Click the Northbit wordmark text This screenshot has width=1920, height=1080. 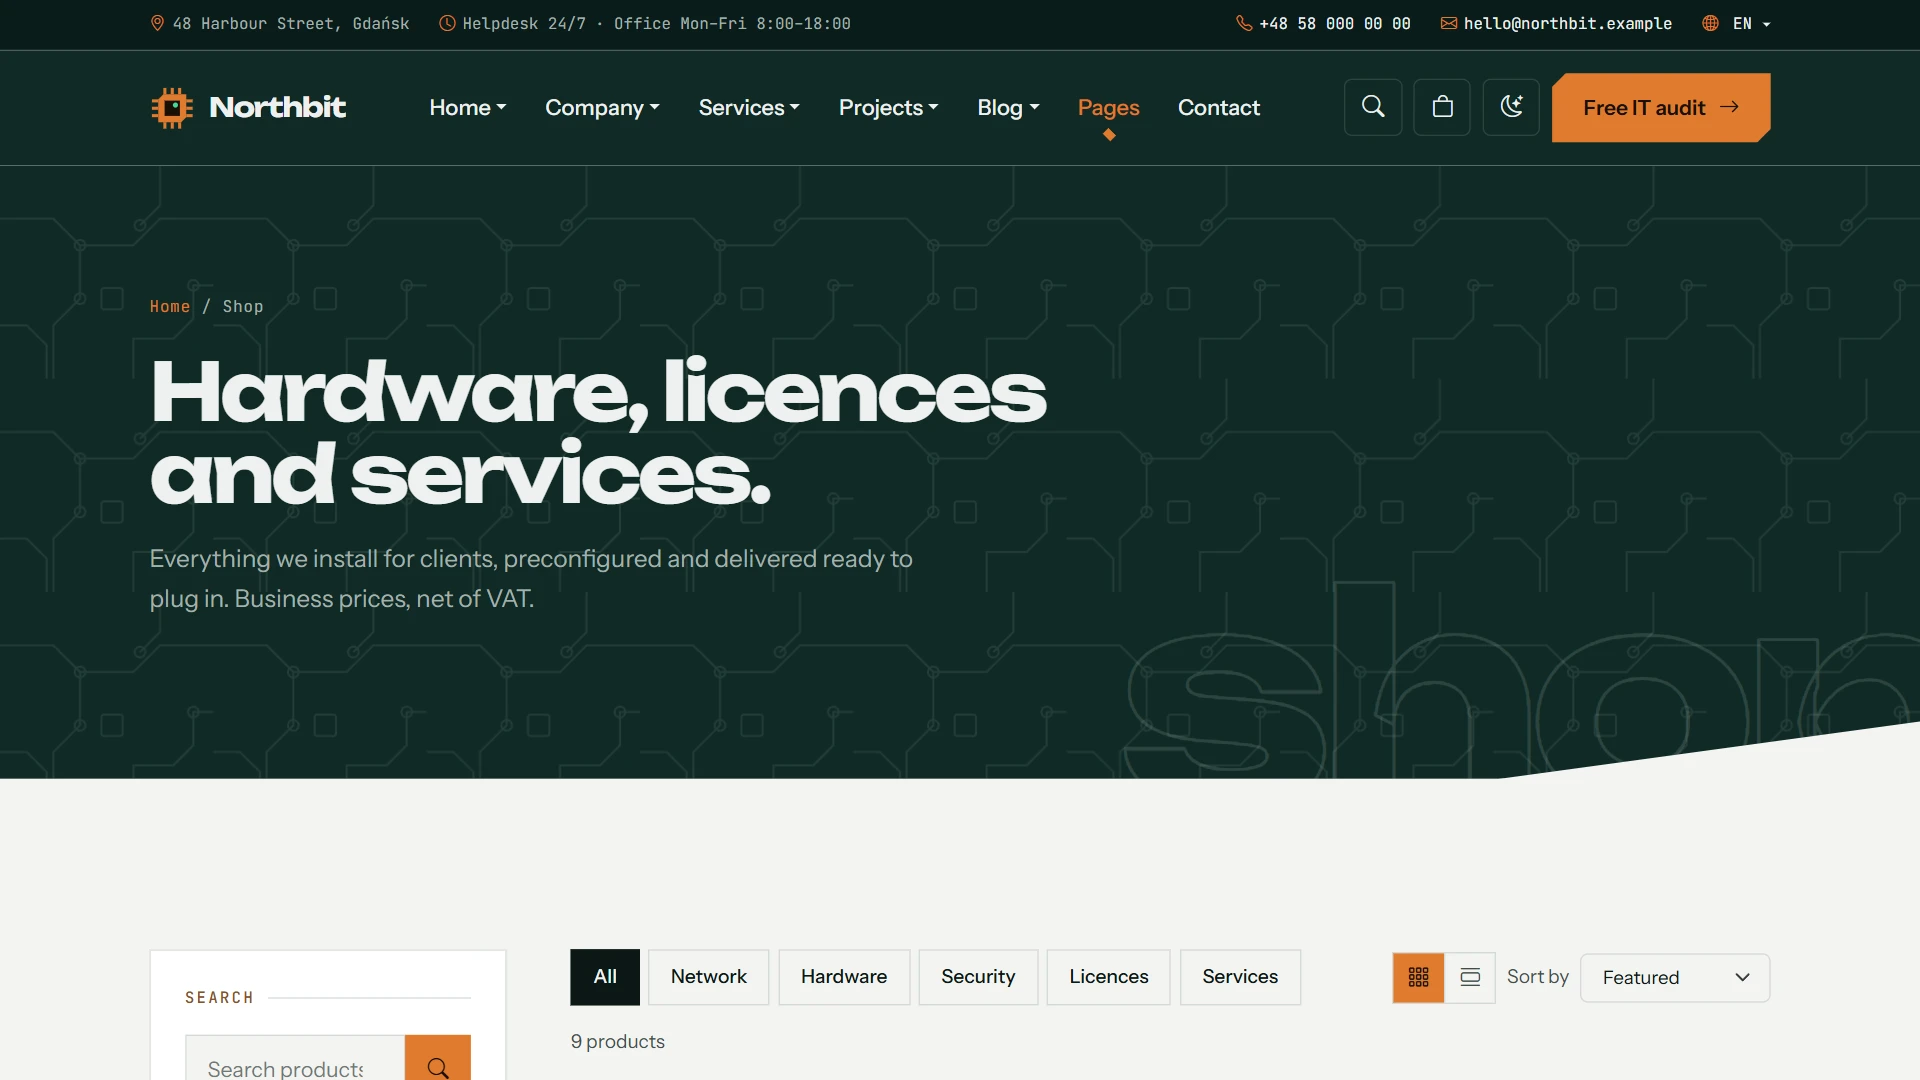pos(277,107)
